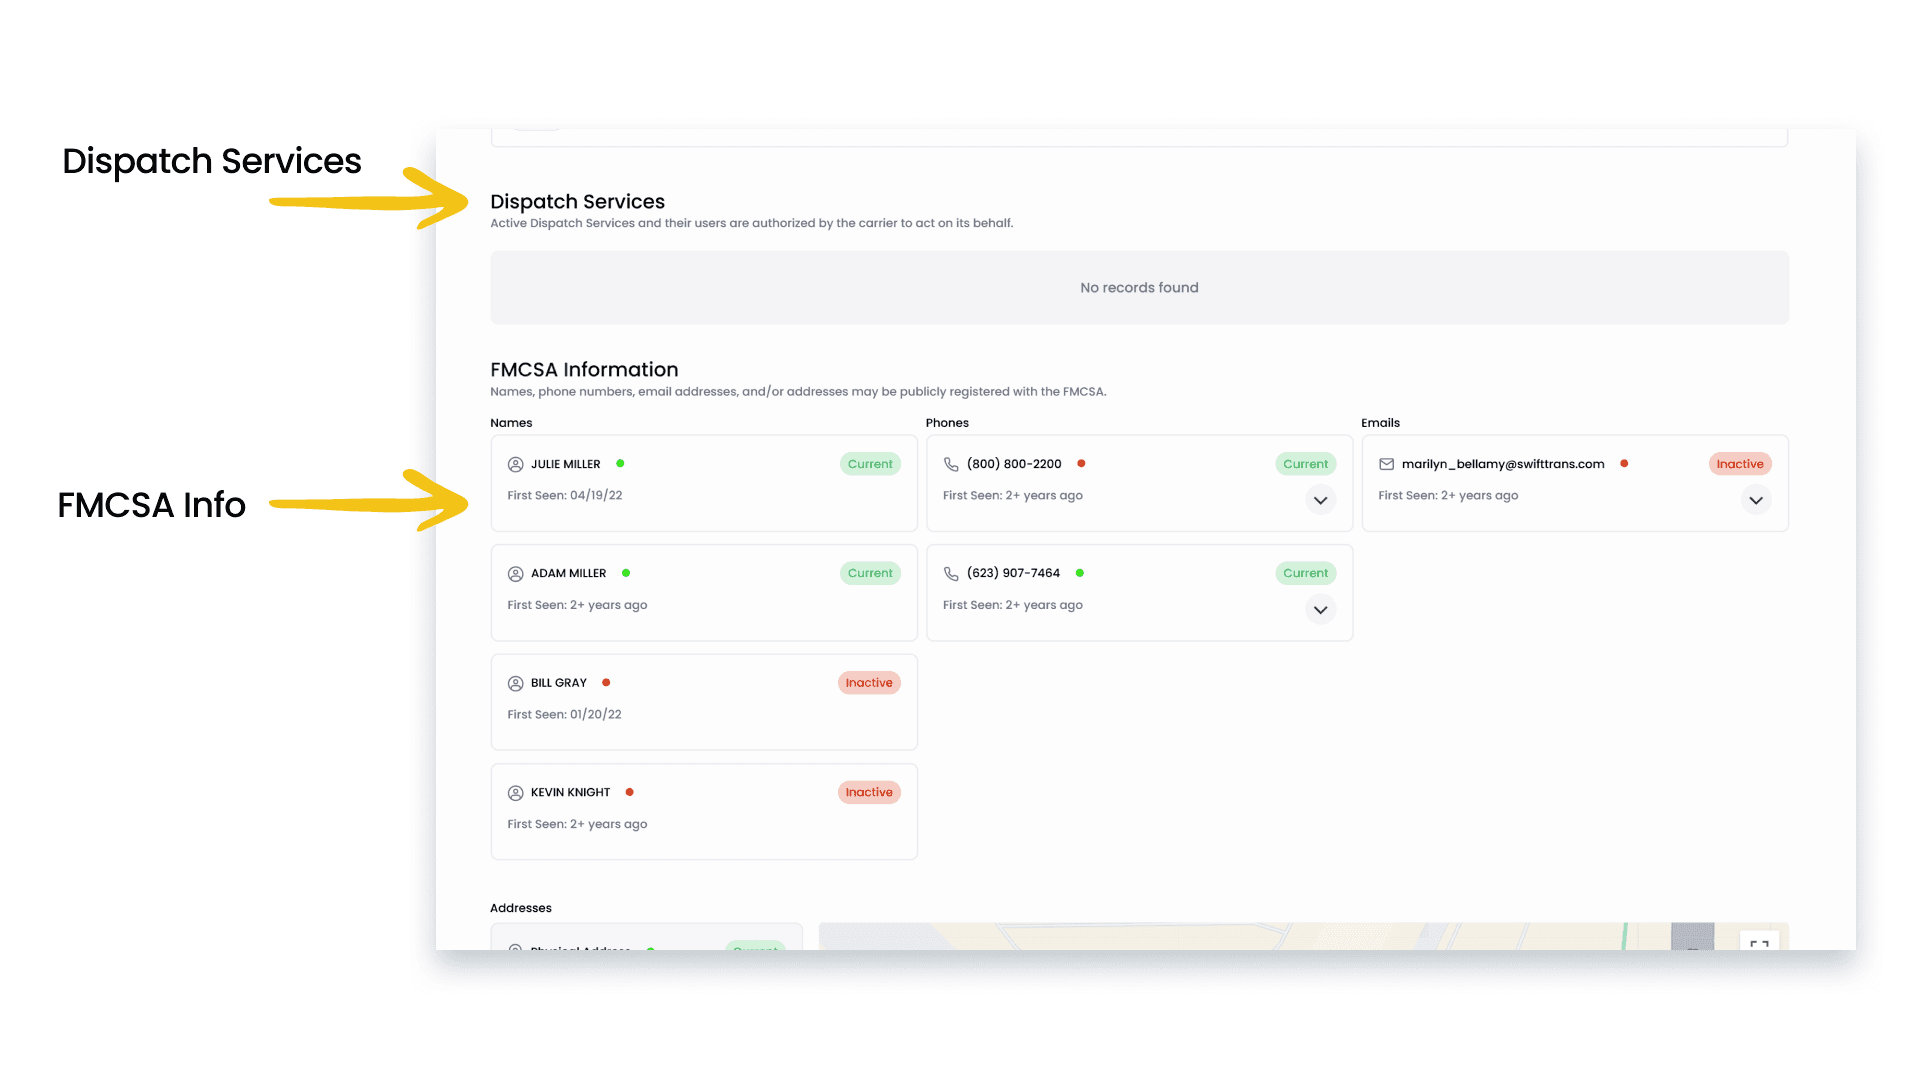Image resolution: width=1920 pixels, height=1080 pixels.
Task: Click the marilyn_bellamy@swifttrans.com email address
Action: (1503, 464)
